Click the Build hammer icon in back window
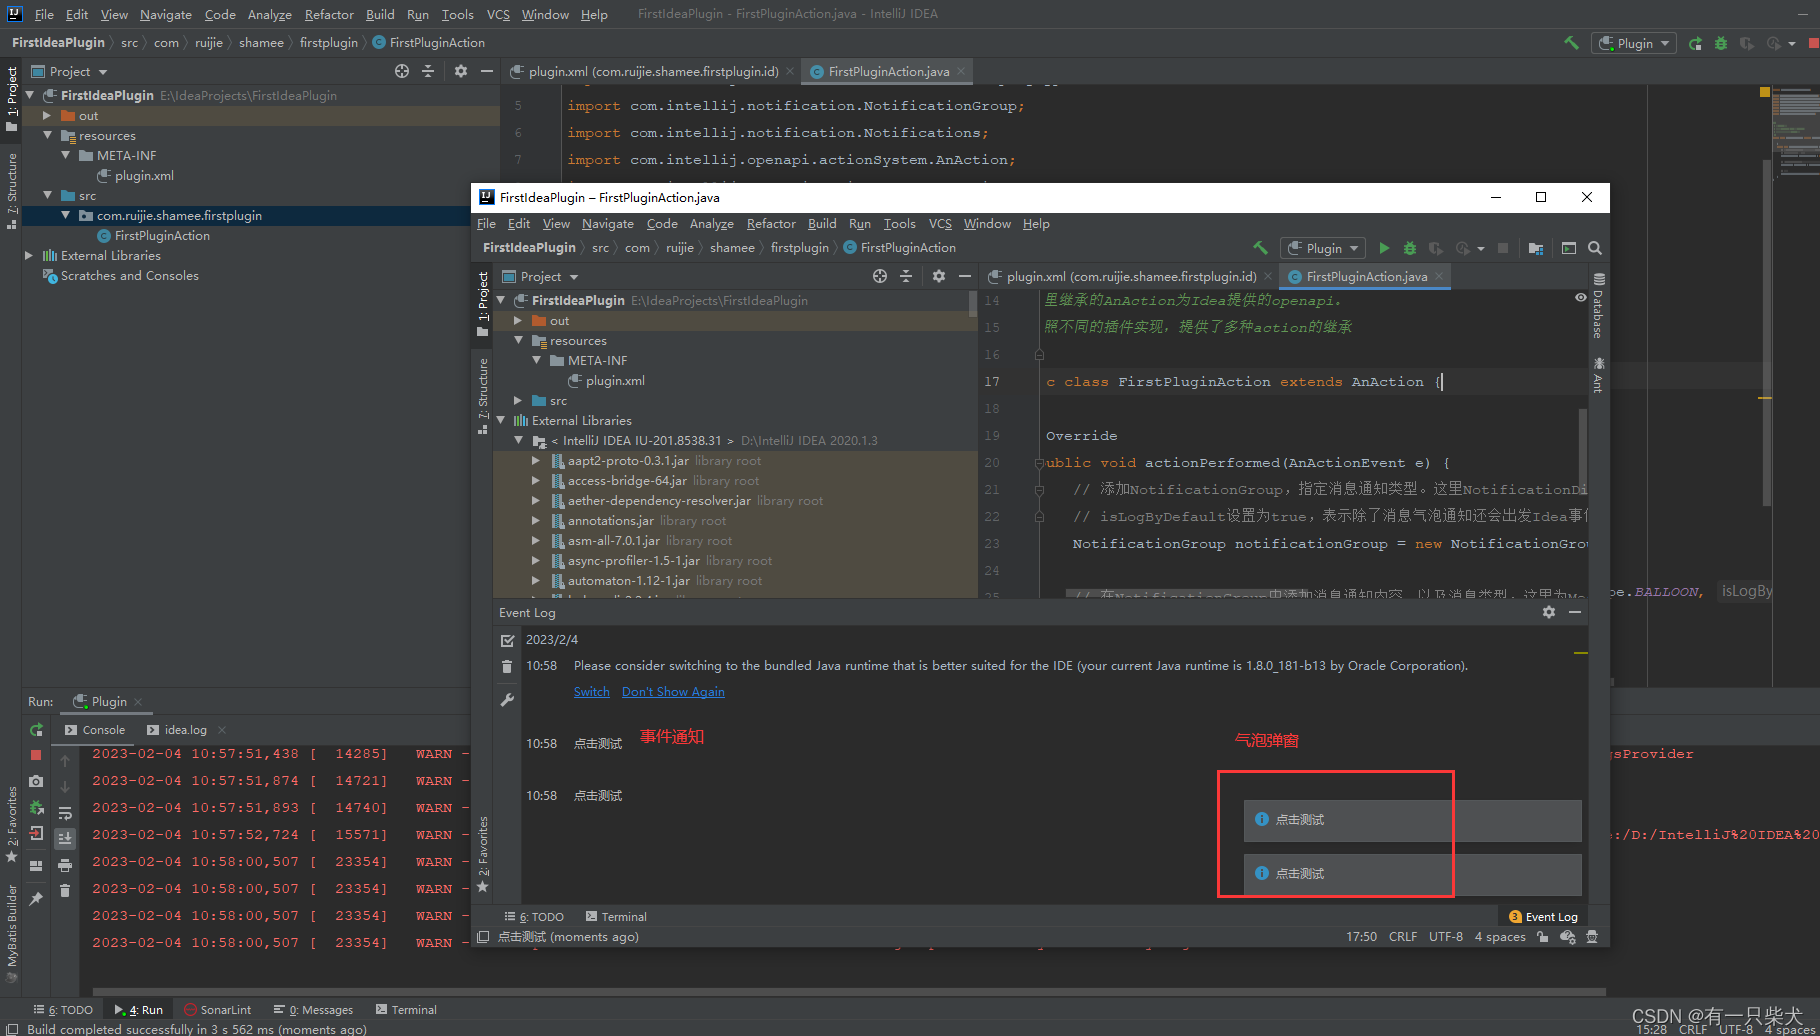 pyautogui.click(x=1571, y=43)
